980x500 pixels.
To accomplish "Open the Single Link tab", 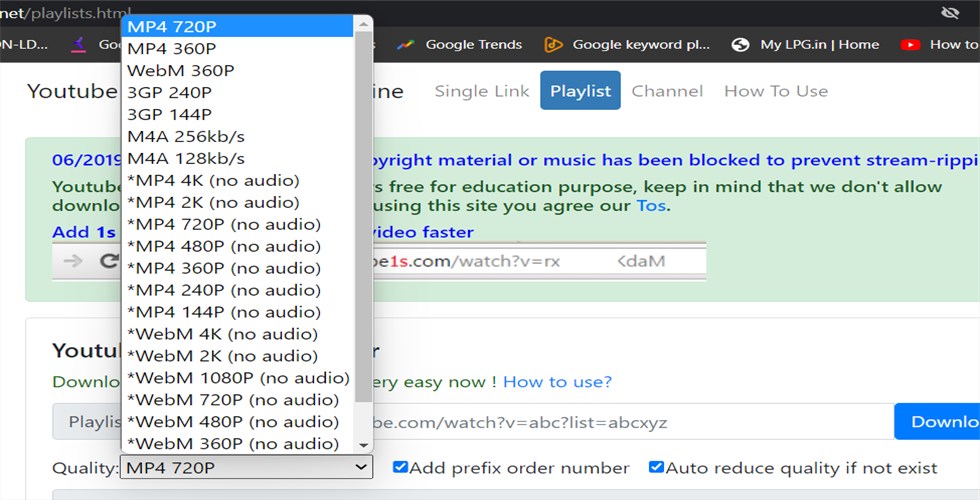I will point(482,91).
